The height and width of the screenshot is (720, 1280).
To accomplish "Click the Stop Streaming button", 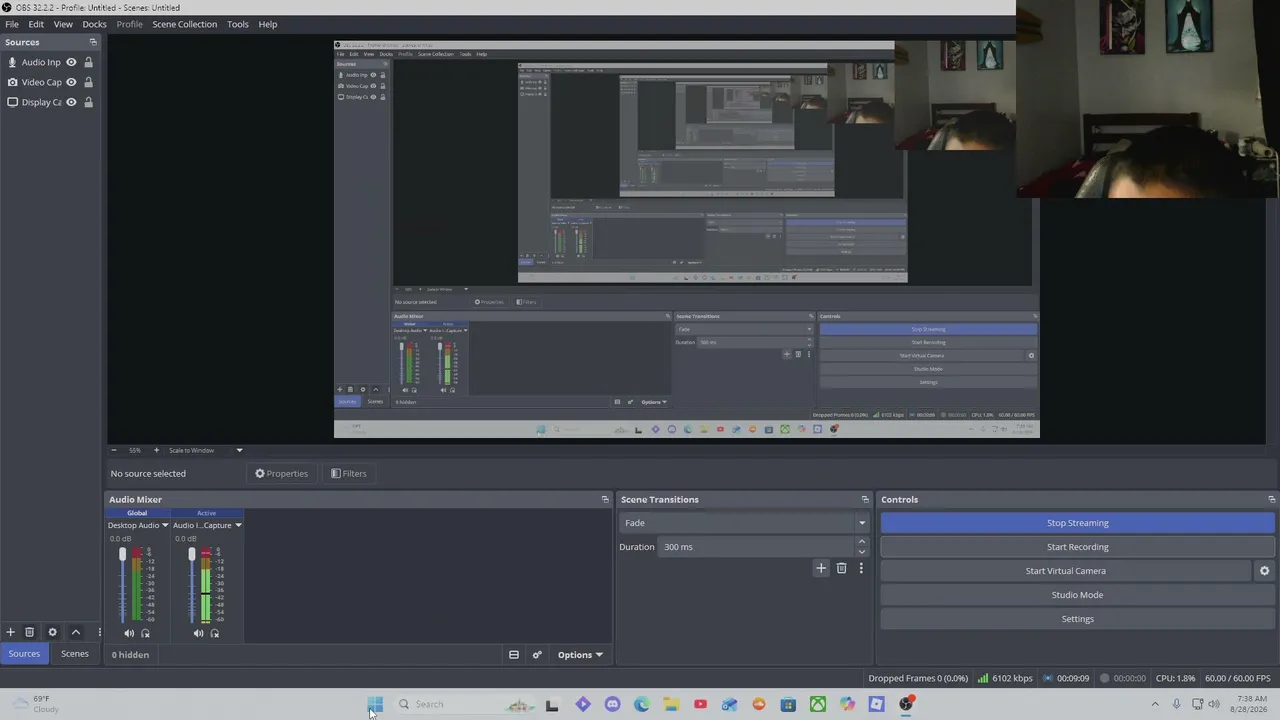I will [1078, 523].
